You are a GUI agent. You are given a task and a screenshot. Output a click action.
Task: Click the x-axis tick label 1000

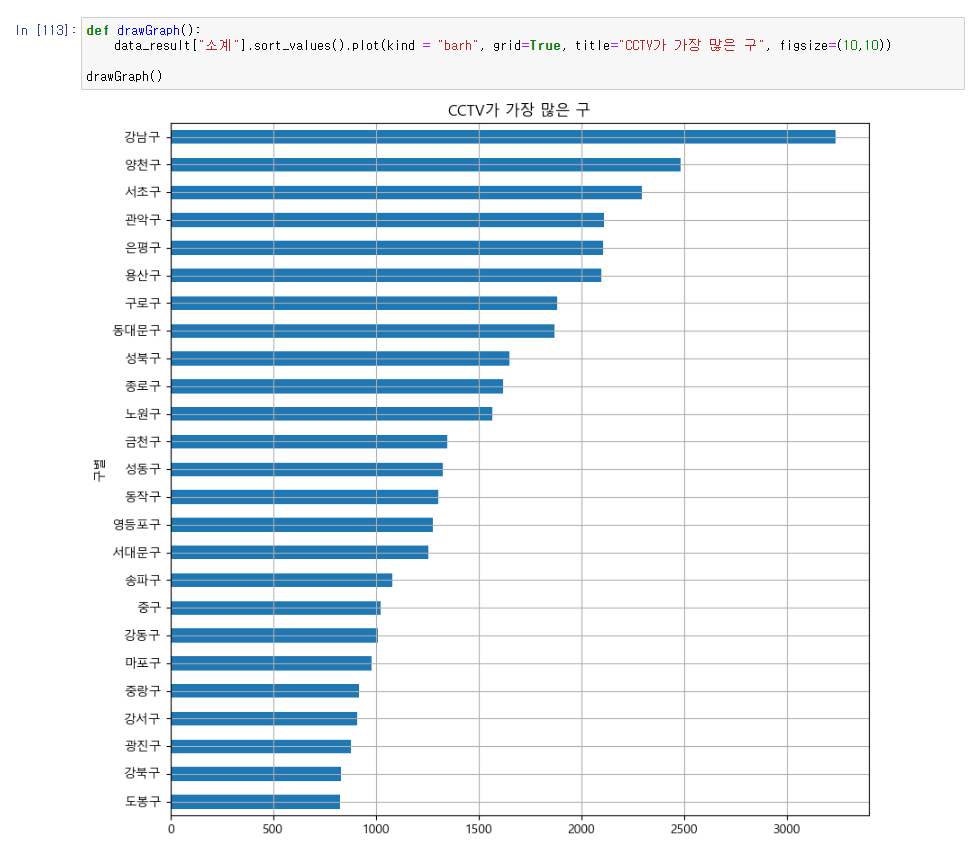coord(376,829)
